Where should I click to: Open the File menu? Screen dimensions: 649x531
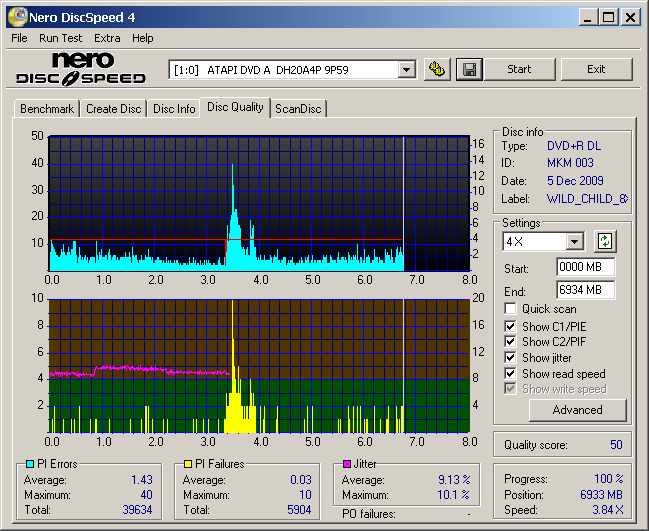pos(19,38)
